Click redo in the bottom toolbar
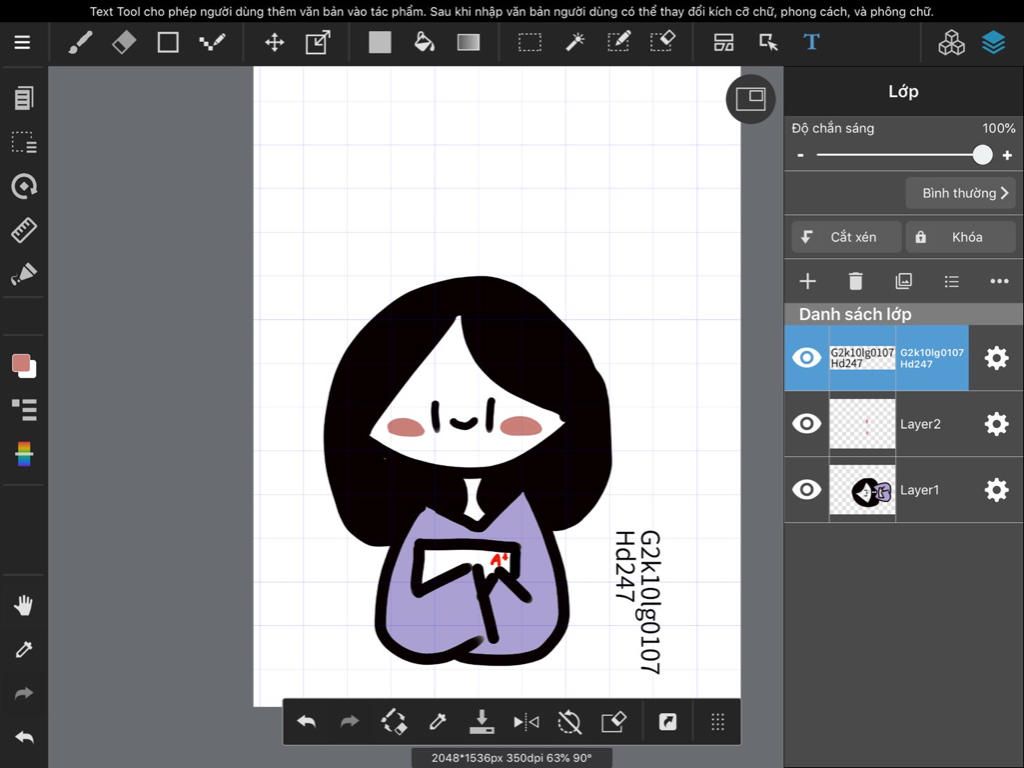This screenshot has width=1024, height=768. pyautogui.click(x=350, y=722)
